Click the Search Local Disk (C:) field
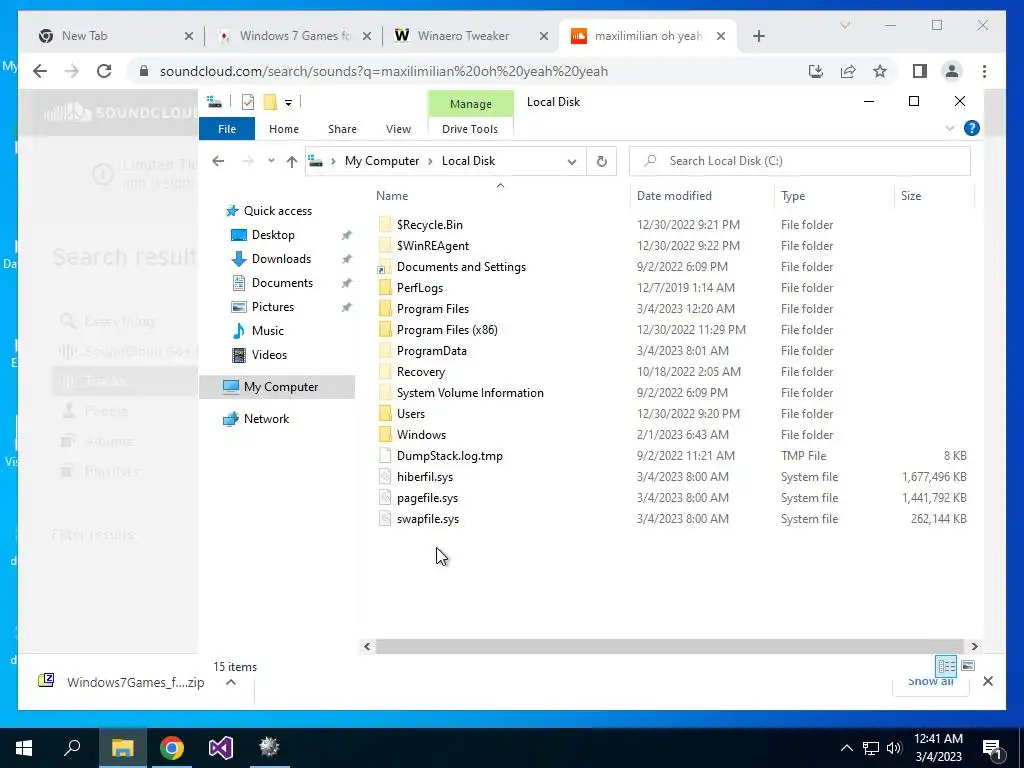1024x768 pixels. [799, 161]
